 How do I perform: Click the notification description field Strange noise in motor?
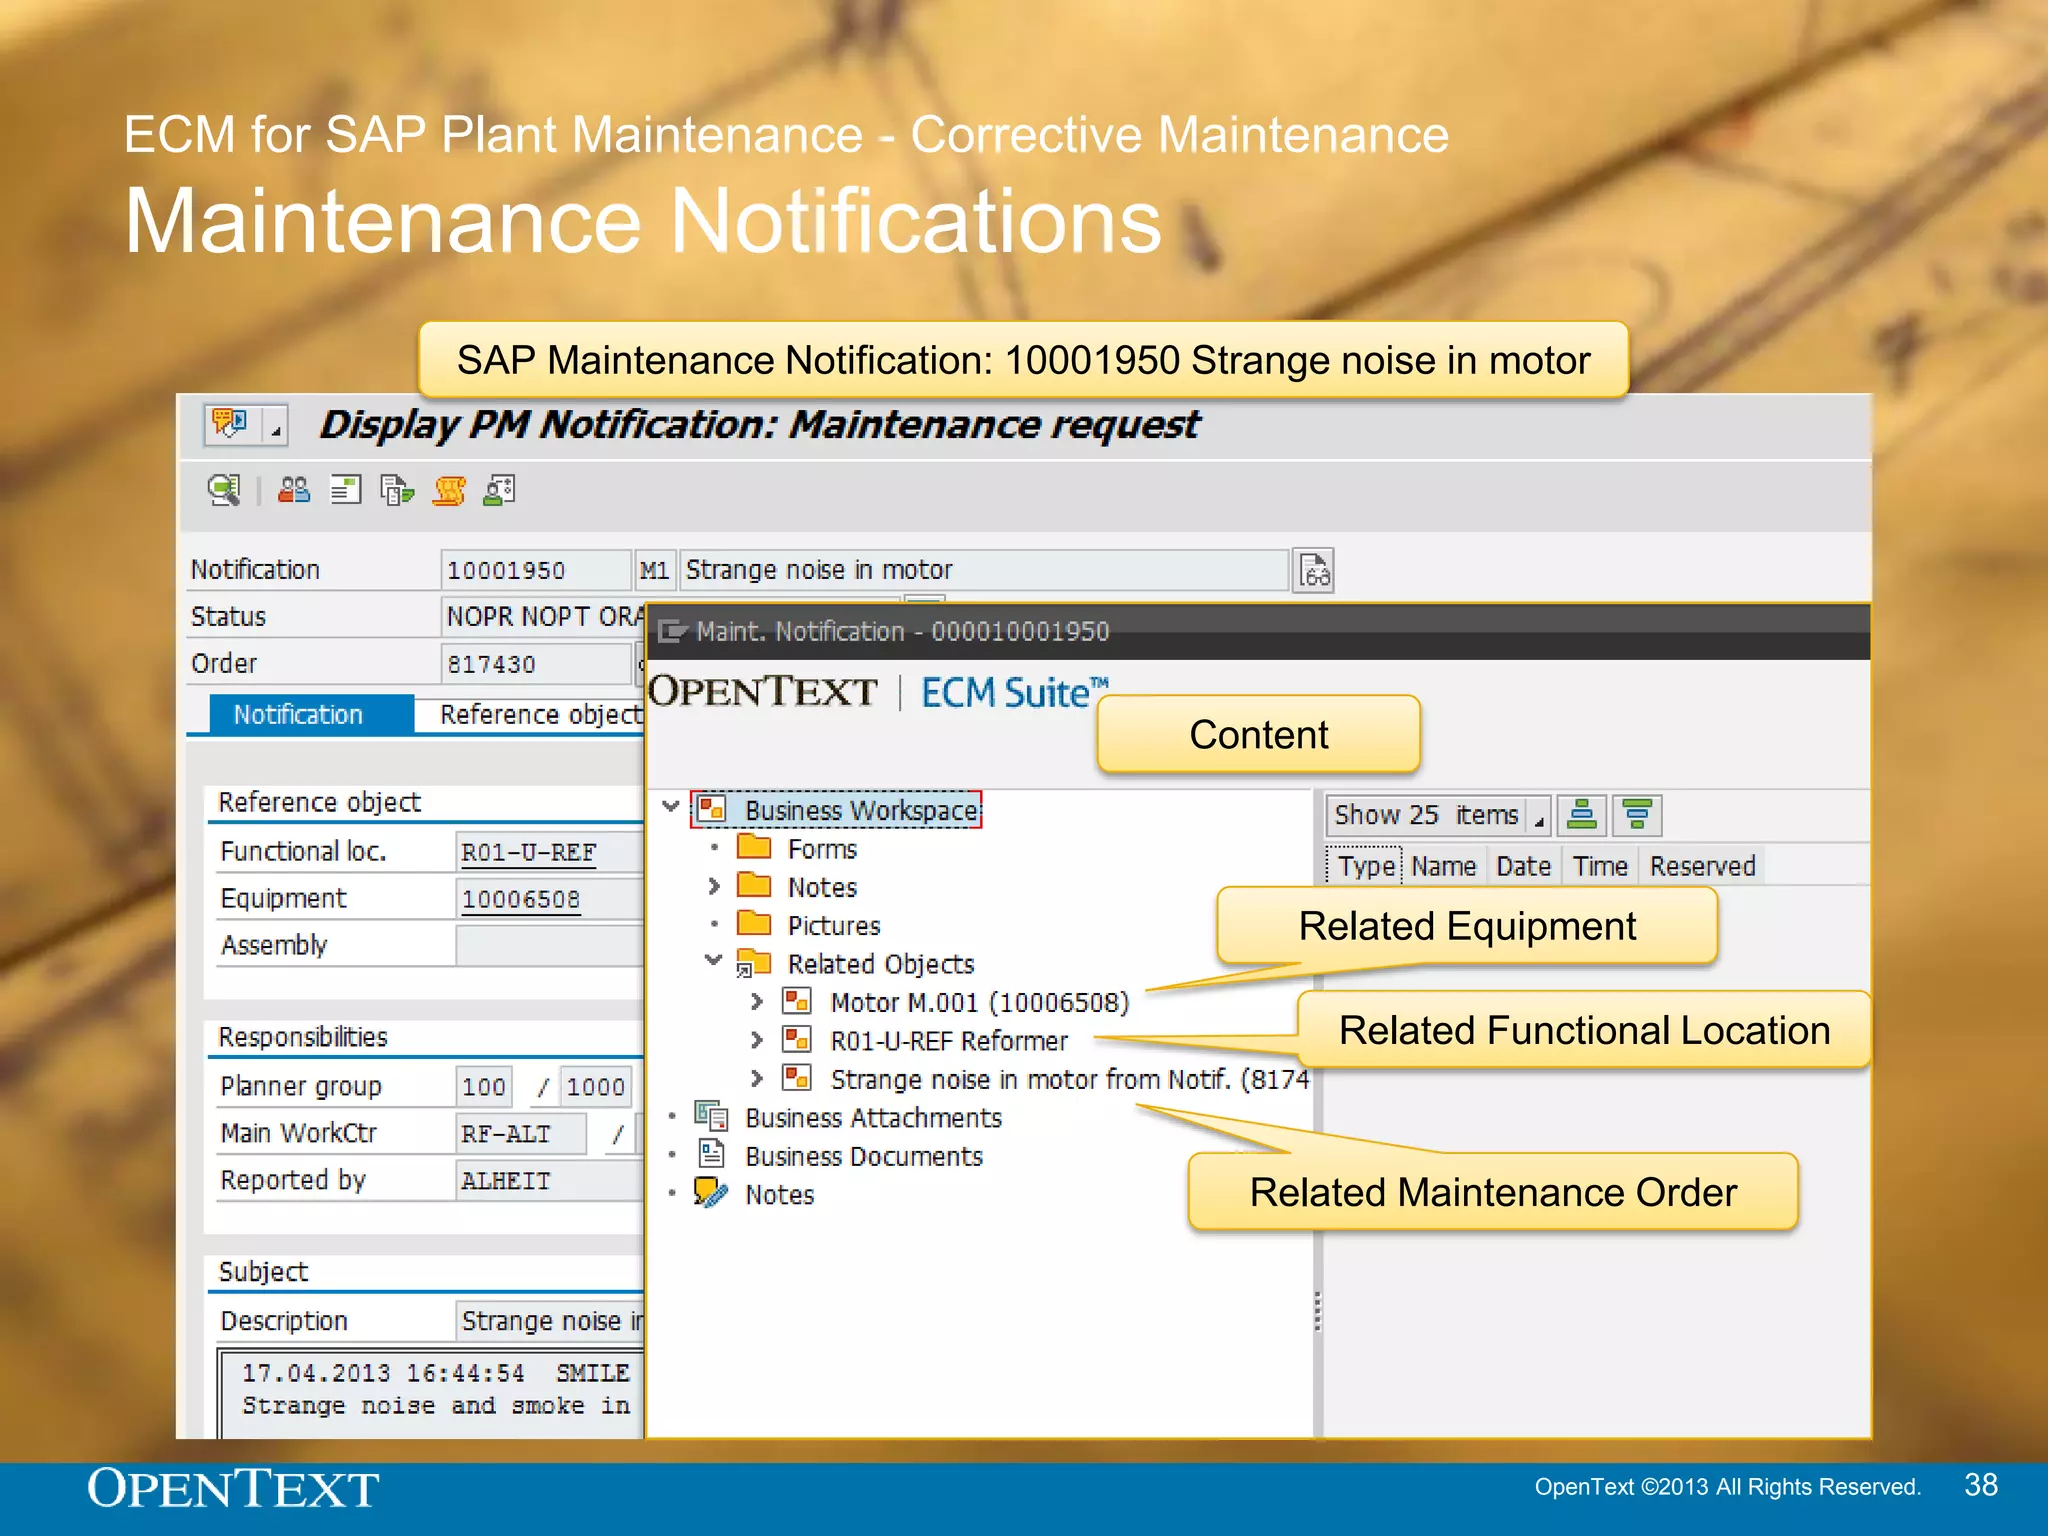click(984, 570)
